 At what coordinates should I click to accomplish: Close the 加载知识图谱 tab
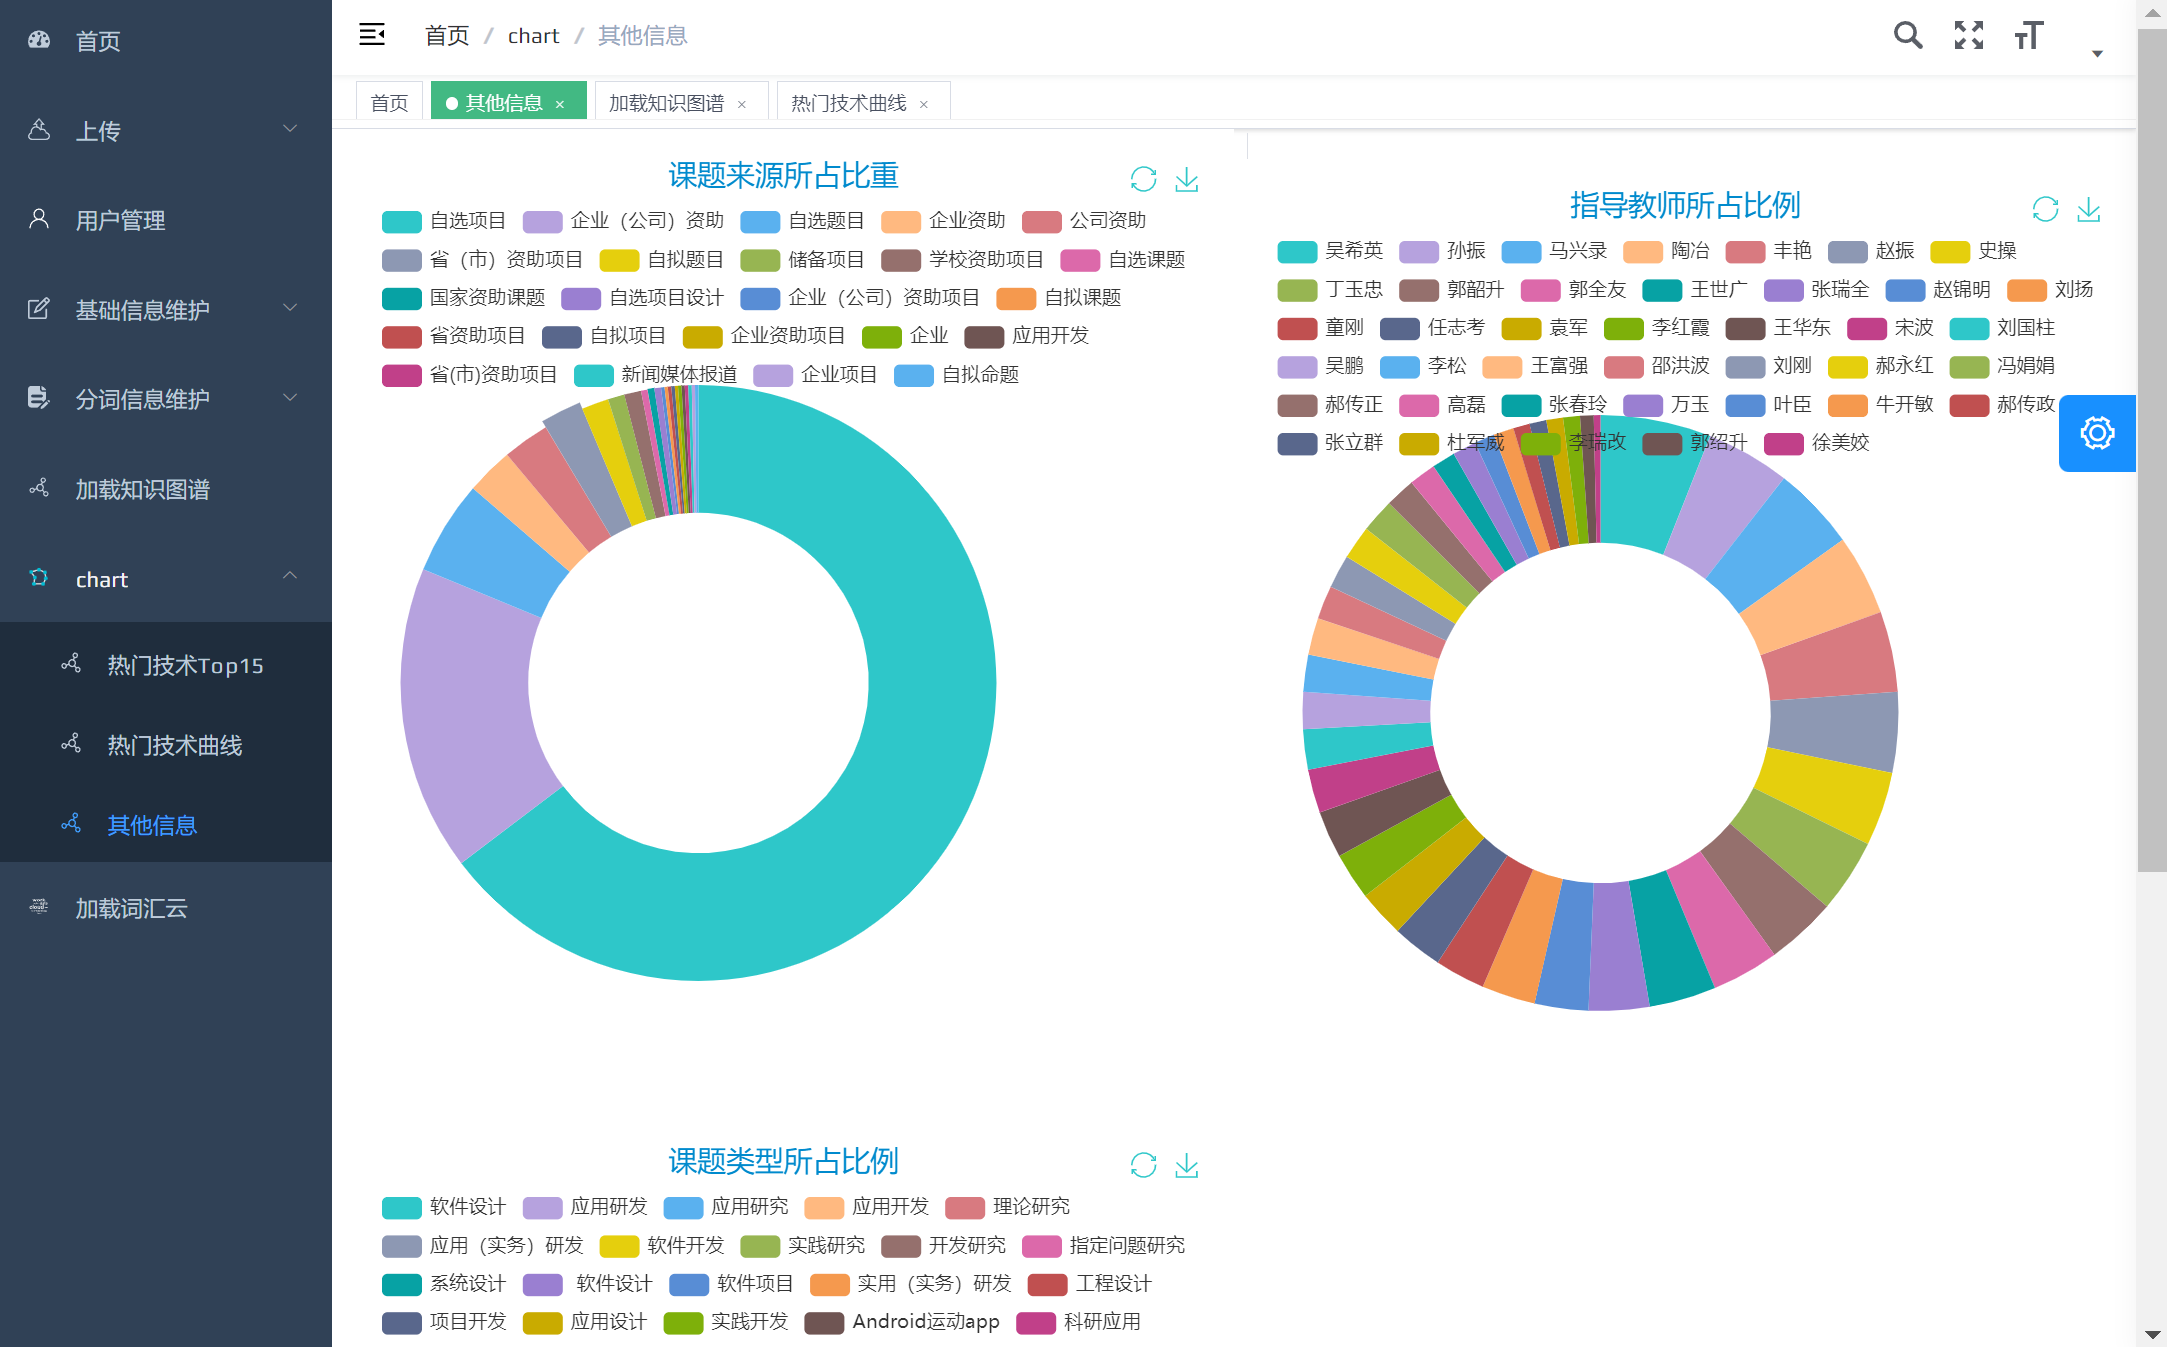tap(742, 104)
